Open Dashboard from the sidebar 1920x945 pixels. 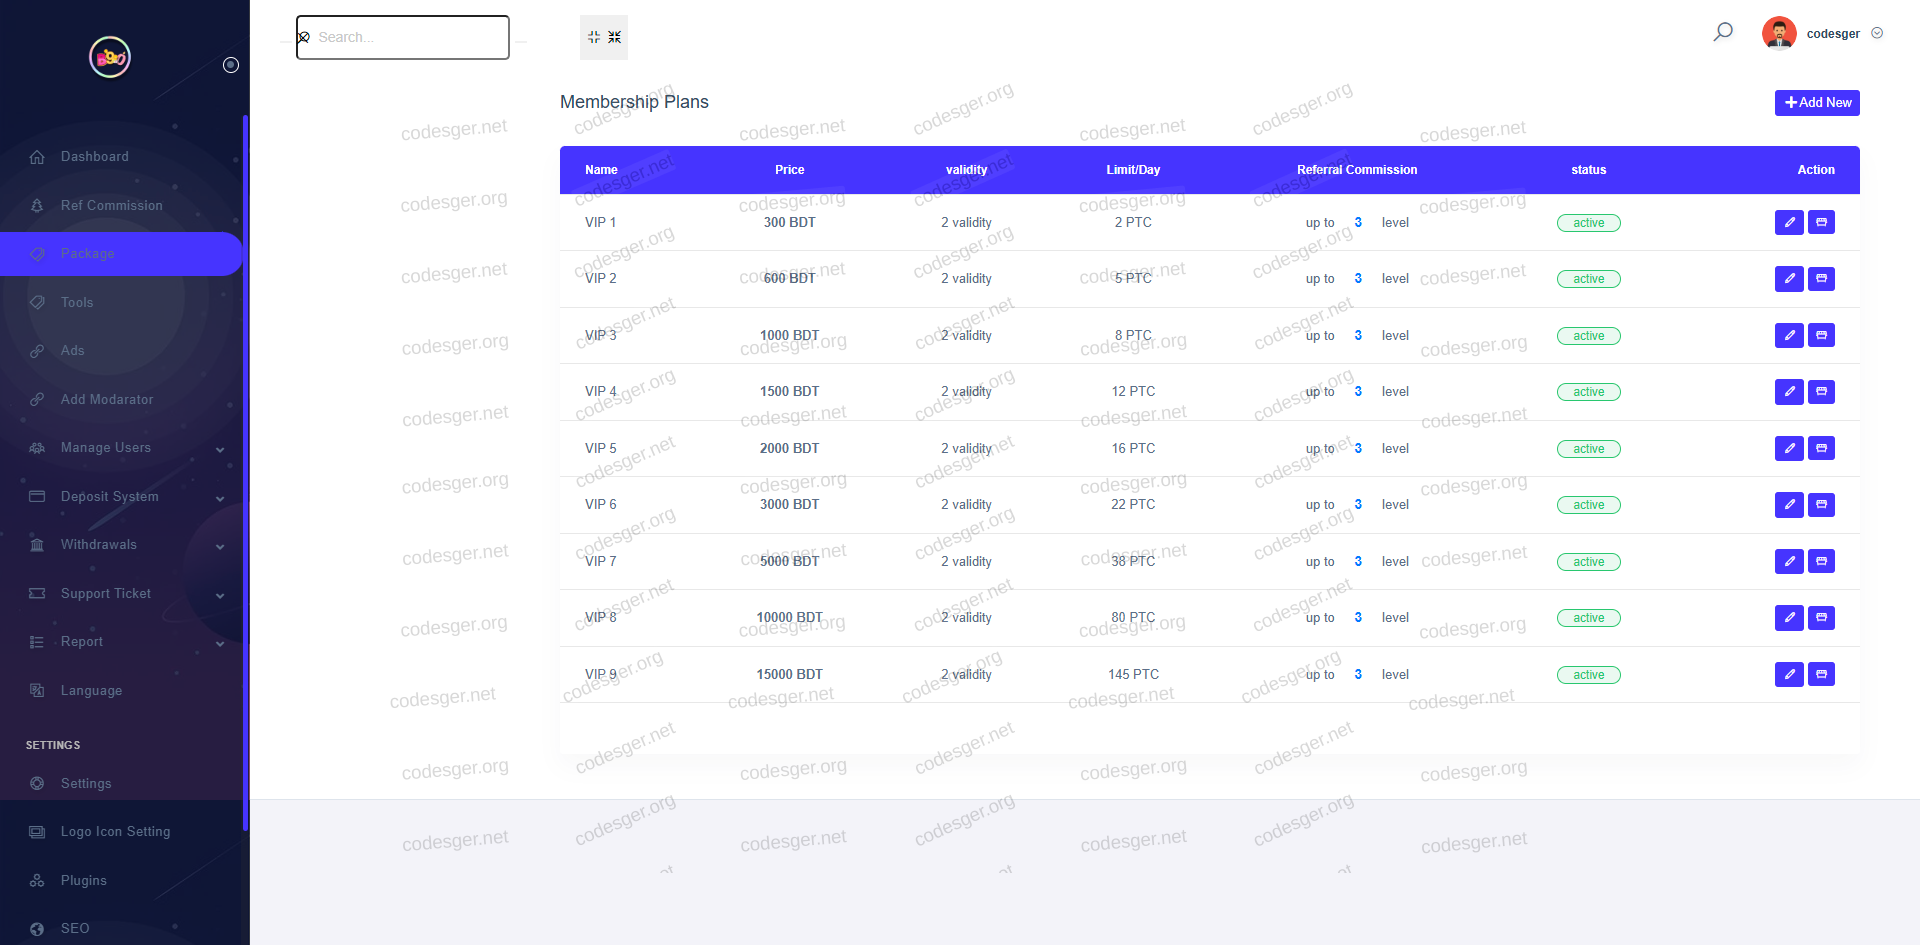[x=94, y=157]
